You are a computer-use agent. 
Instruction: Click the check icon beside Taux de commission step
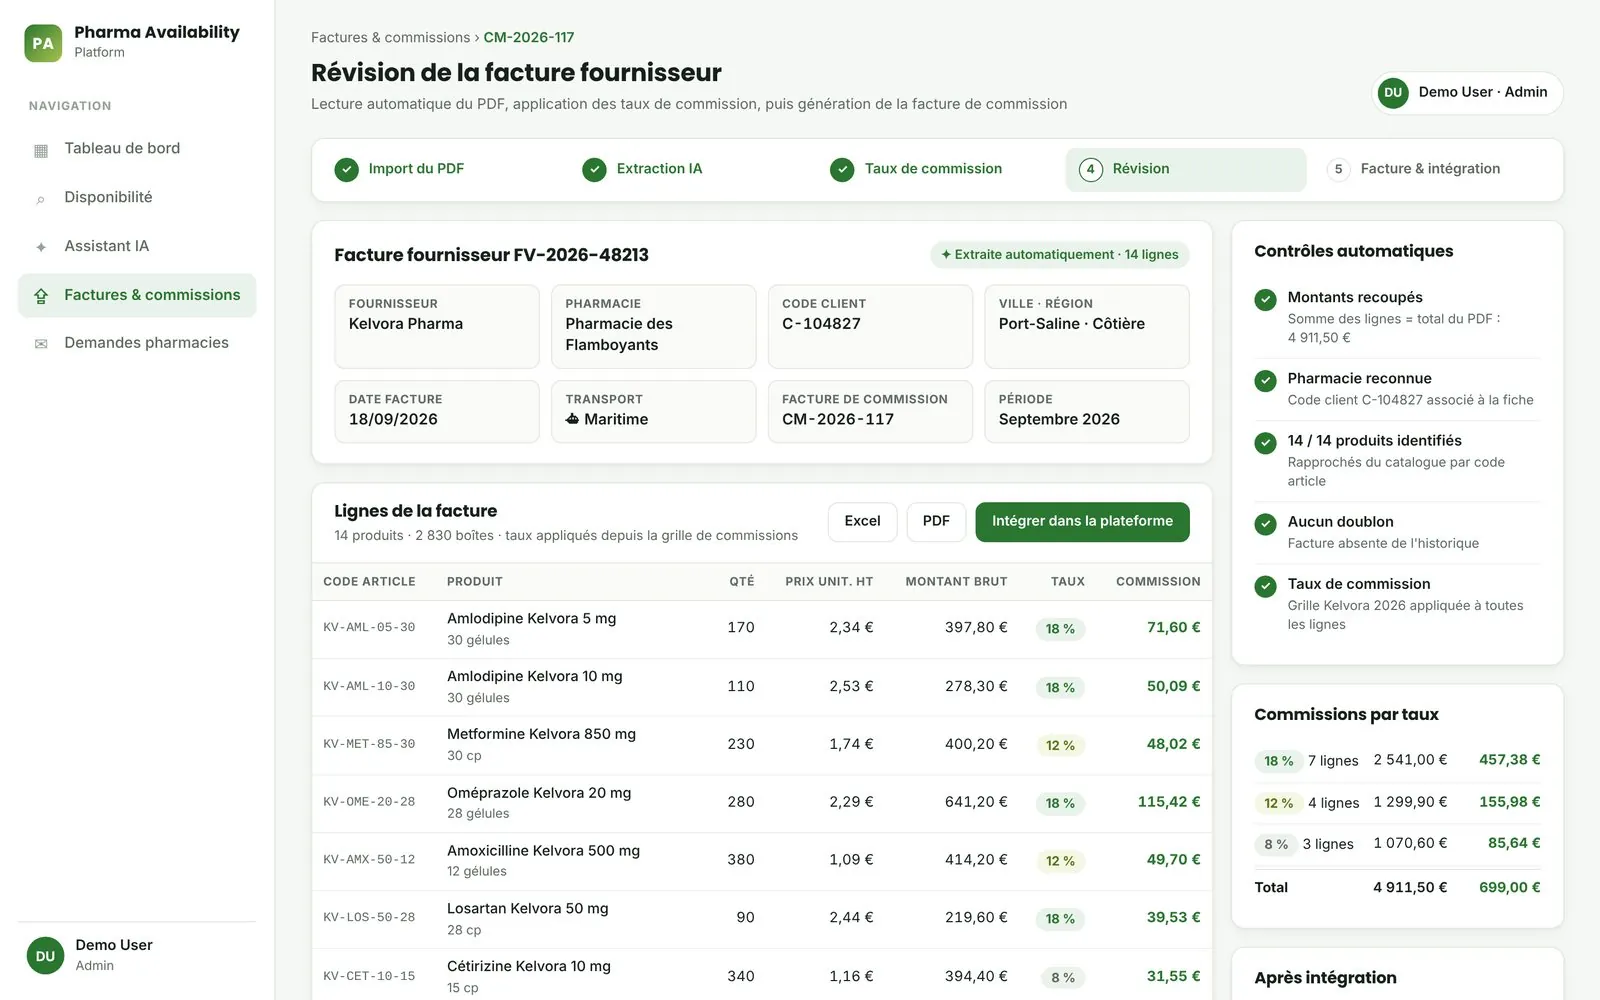click(x=842, y=170)
